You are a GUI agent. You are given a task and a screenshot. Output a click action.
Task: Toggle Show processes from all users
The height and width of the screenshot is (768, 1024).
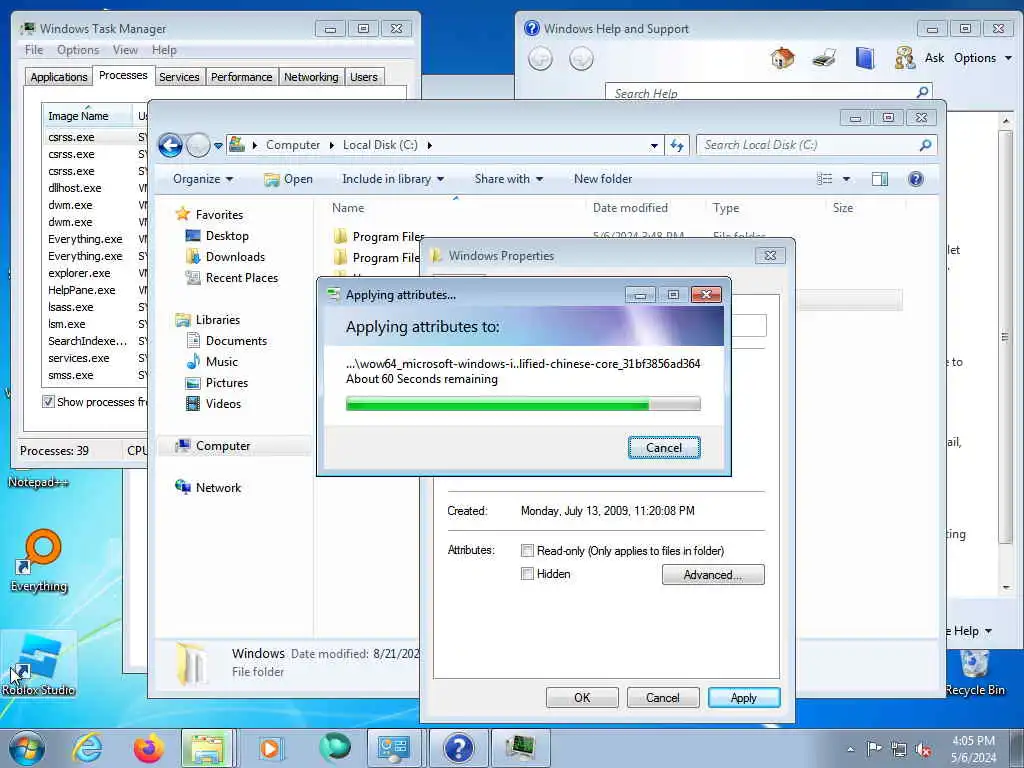pos(48,402)
